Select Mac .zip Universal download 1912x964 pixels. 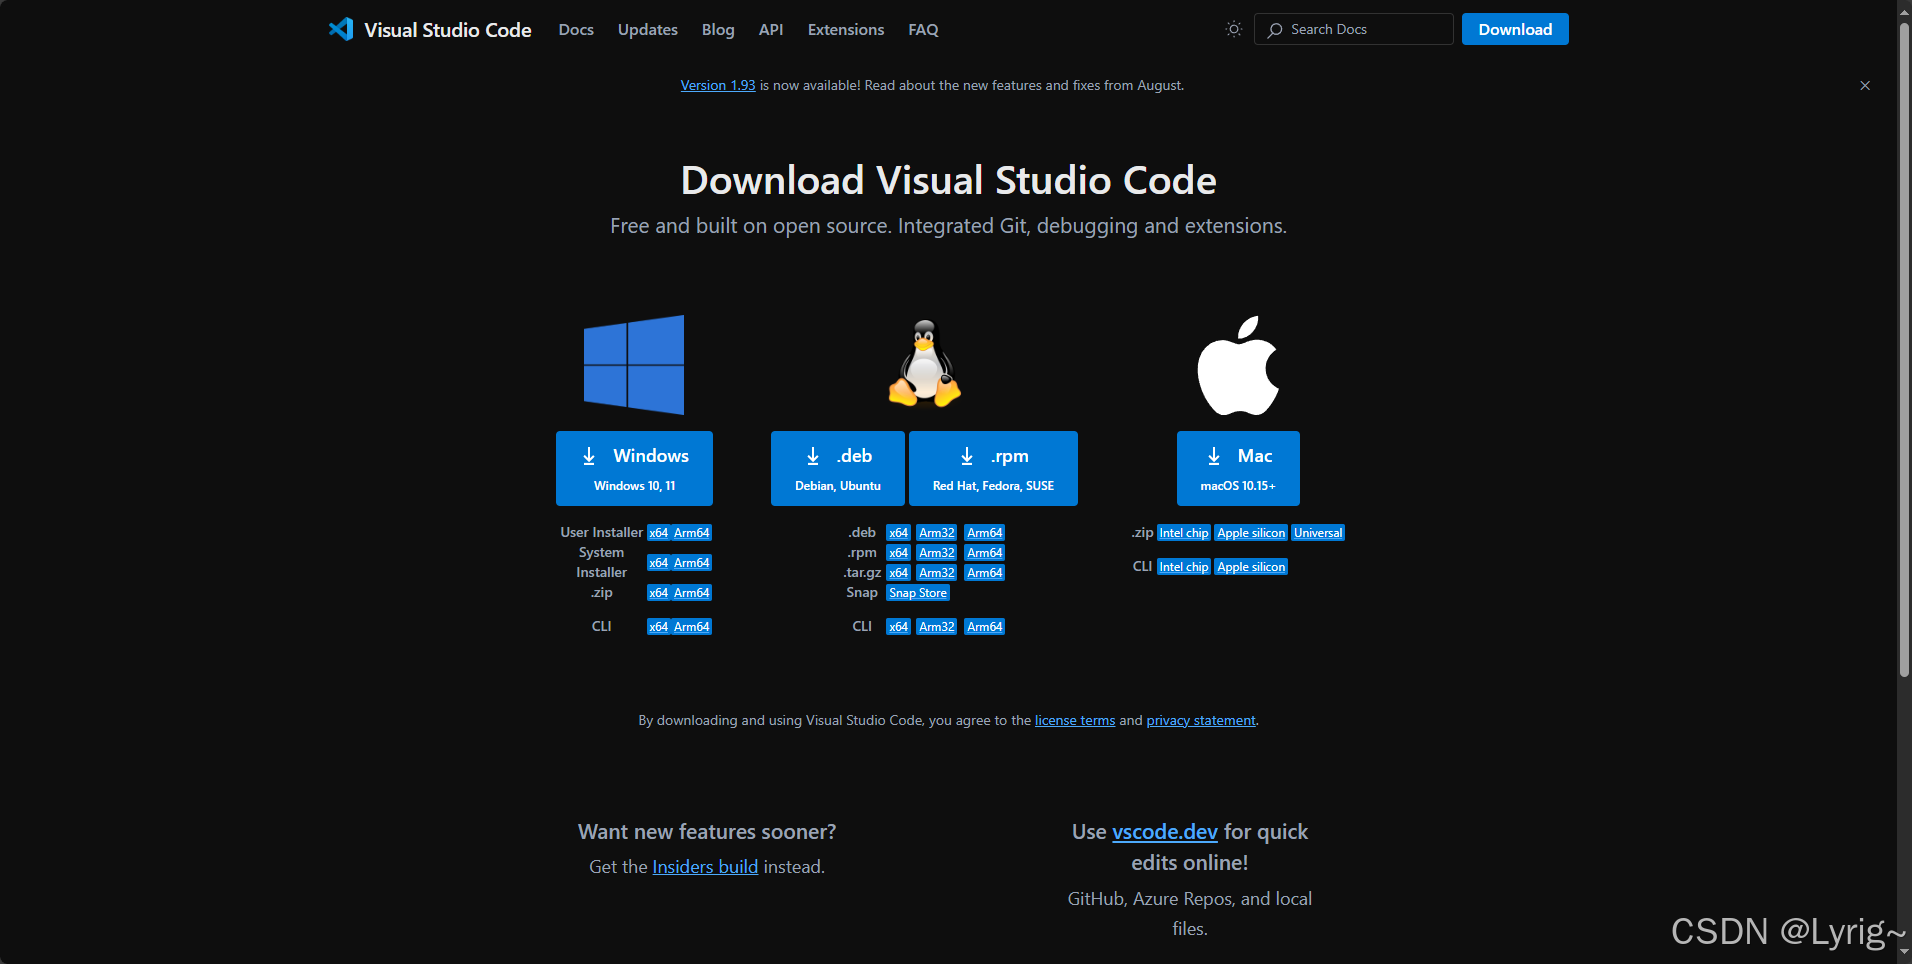pos(1318,533)
